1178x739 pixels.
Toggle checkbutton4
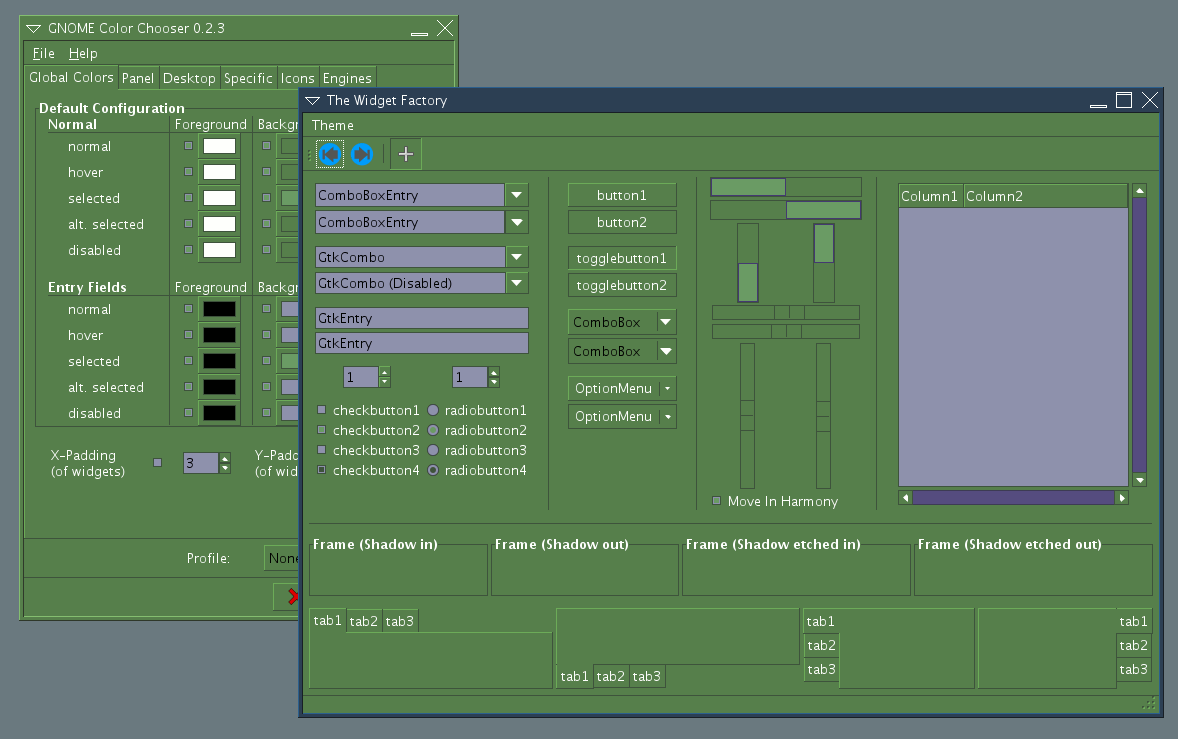point(322,469)
